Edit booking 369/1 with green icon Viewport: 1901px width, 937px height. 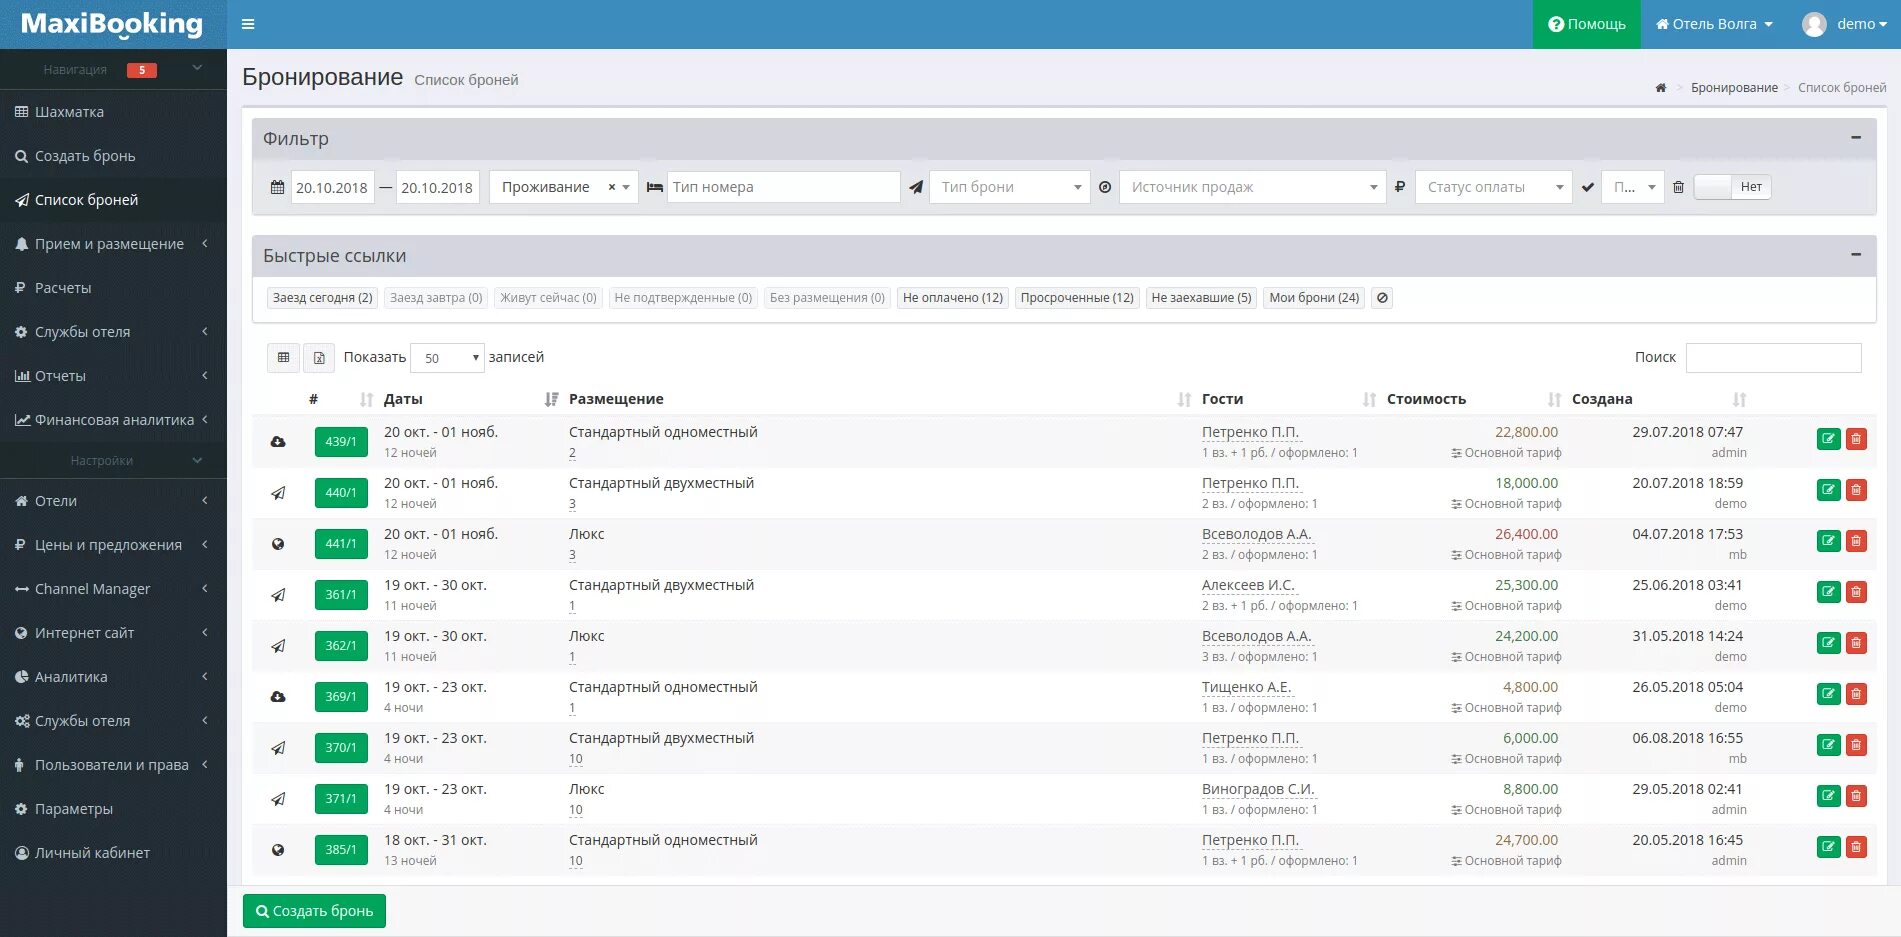pos(1828,694)
